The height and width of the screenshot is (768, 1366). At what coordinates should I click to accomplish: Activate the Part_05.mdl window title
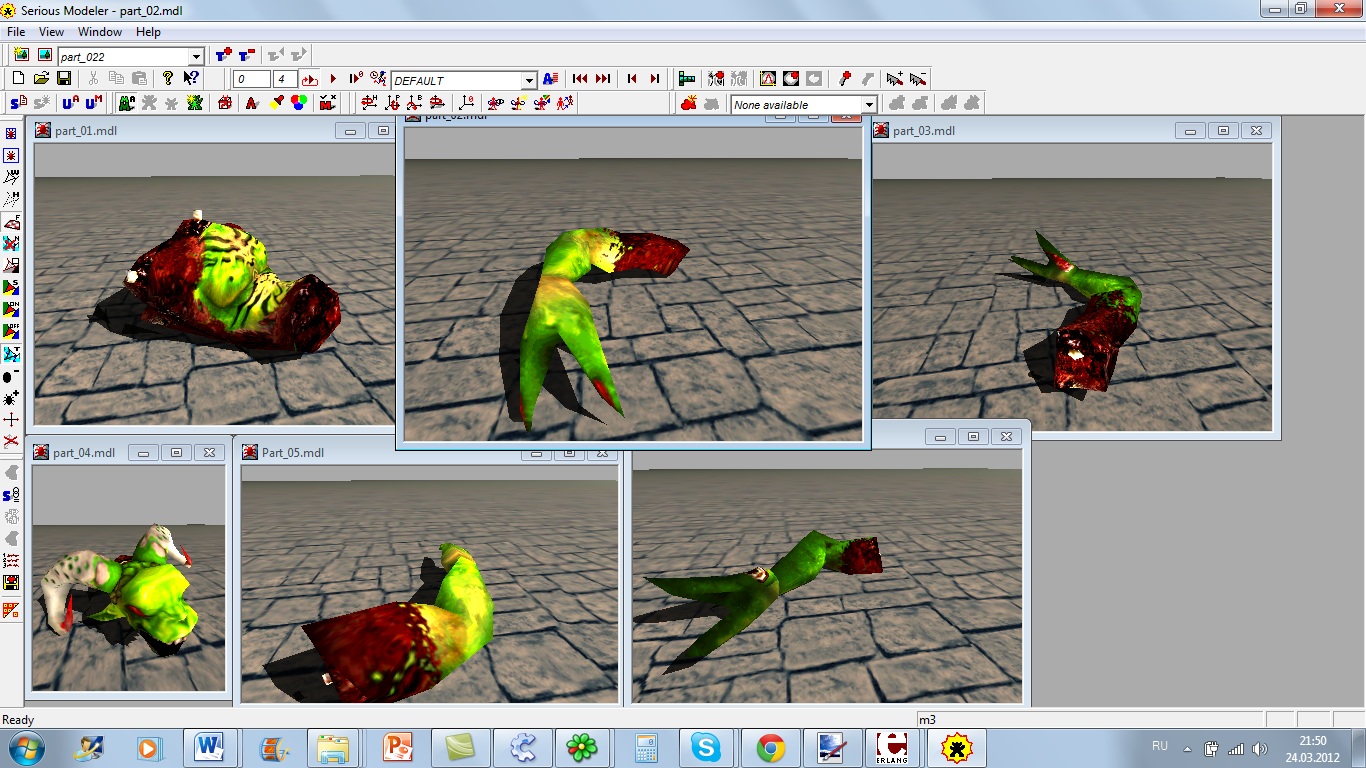[293, 453]
